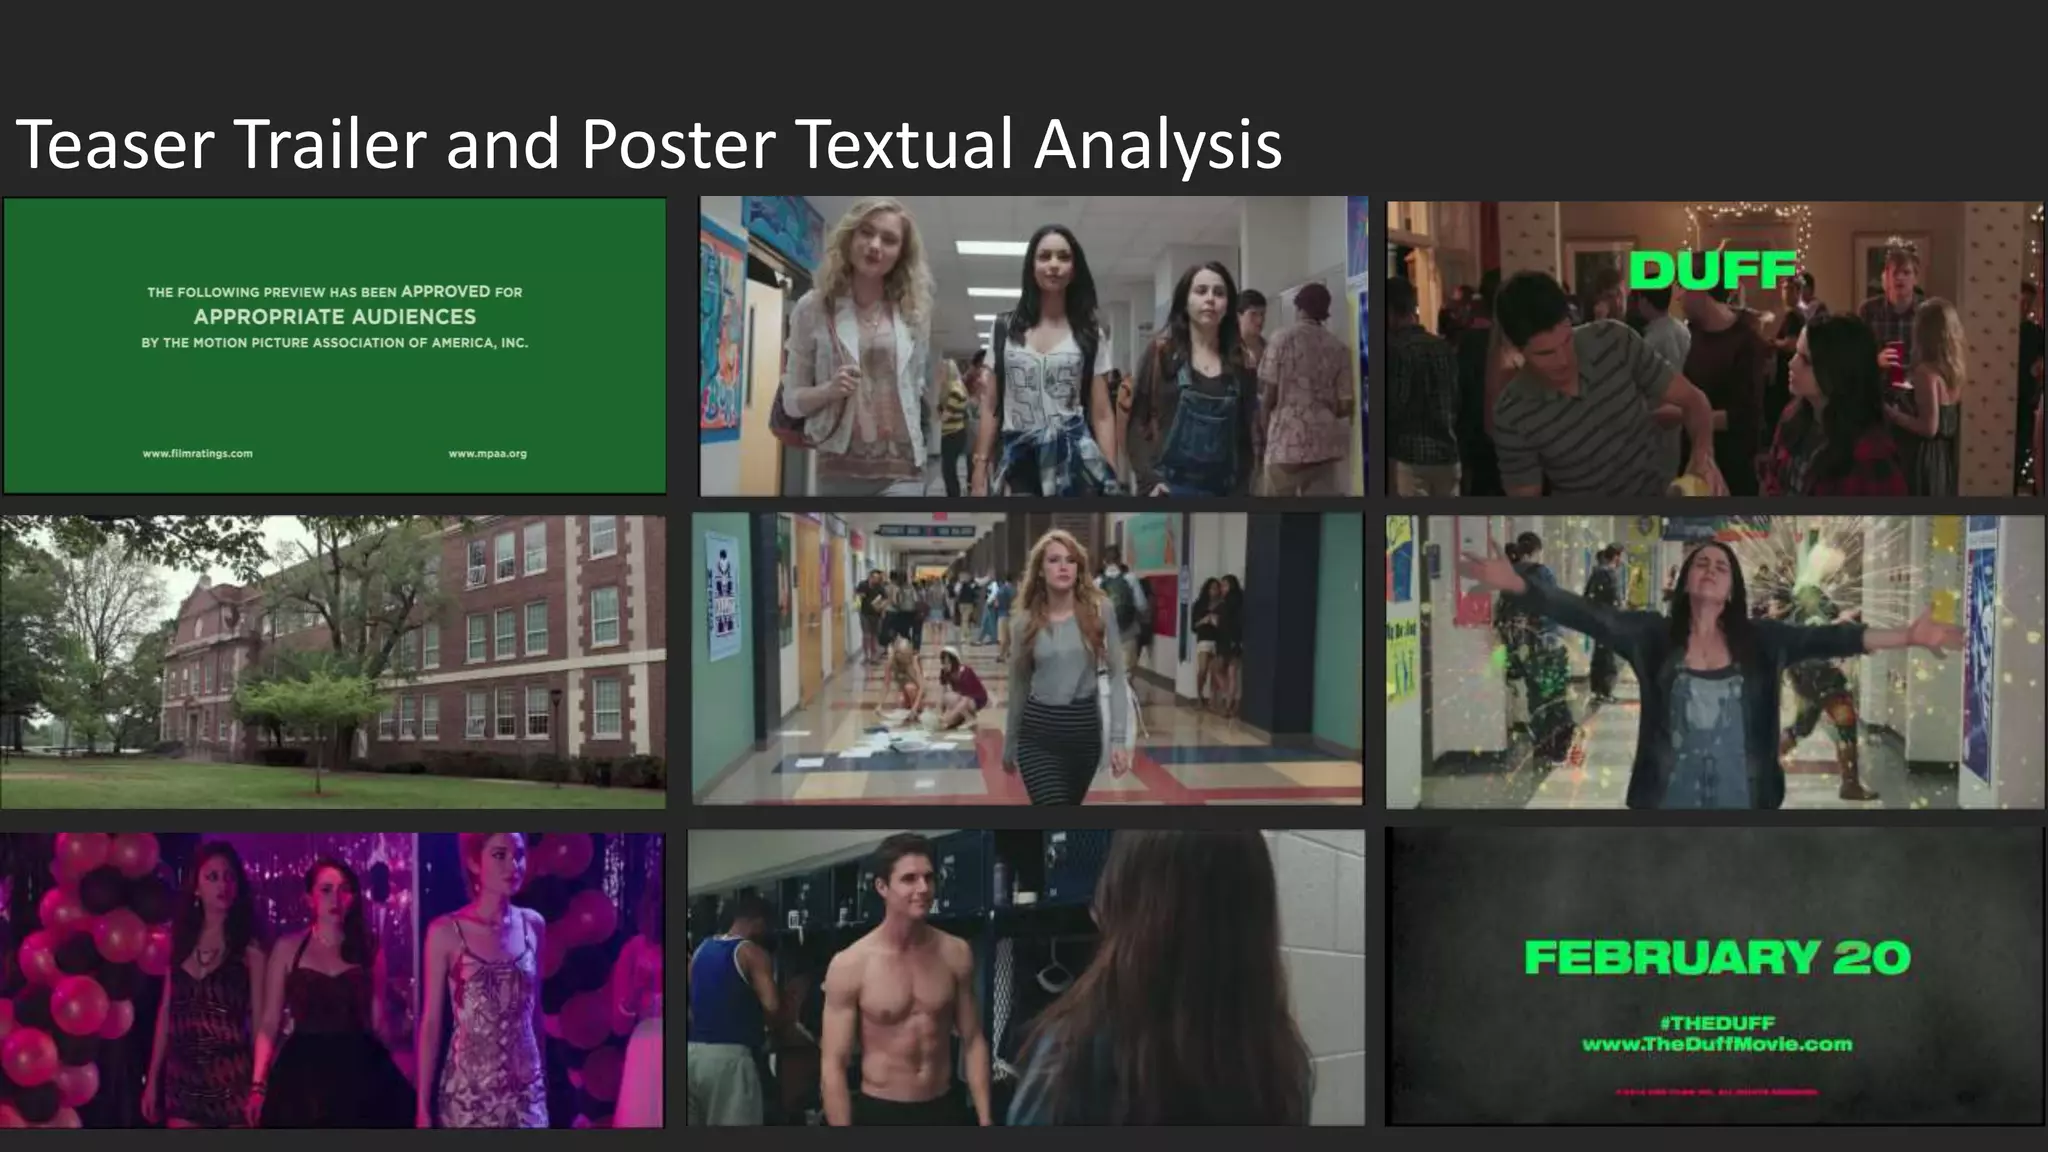Click the green DUFF title text
Screen dimensions: 2048x1152
[1712, 270]
